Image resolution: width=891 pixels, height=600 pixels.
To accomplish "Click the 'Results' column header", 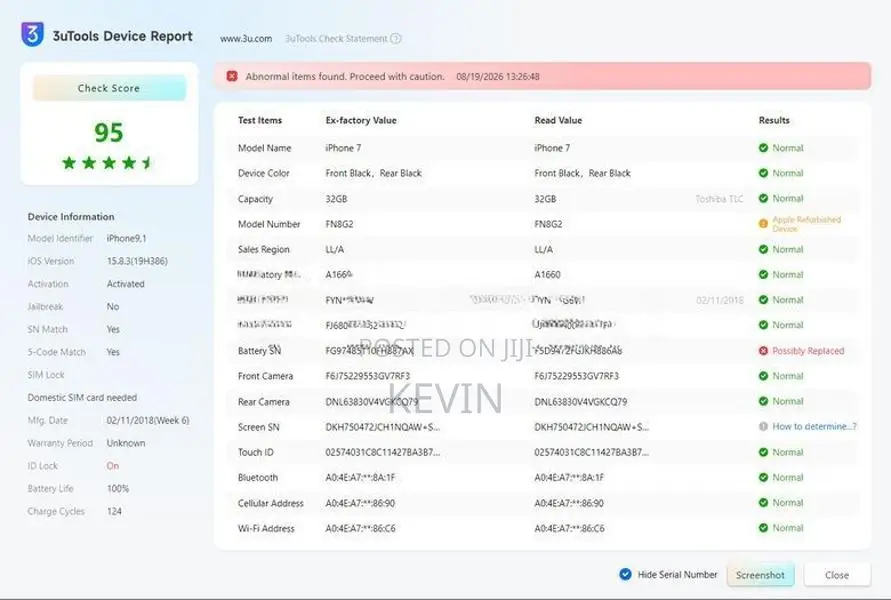I will click(774, 120).
